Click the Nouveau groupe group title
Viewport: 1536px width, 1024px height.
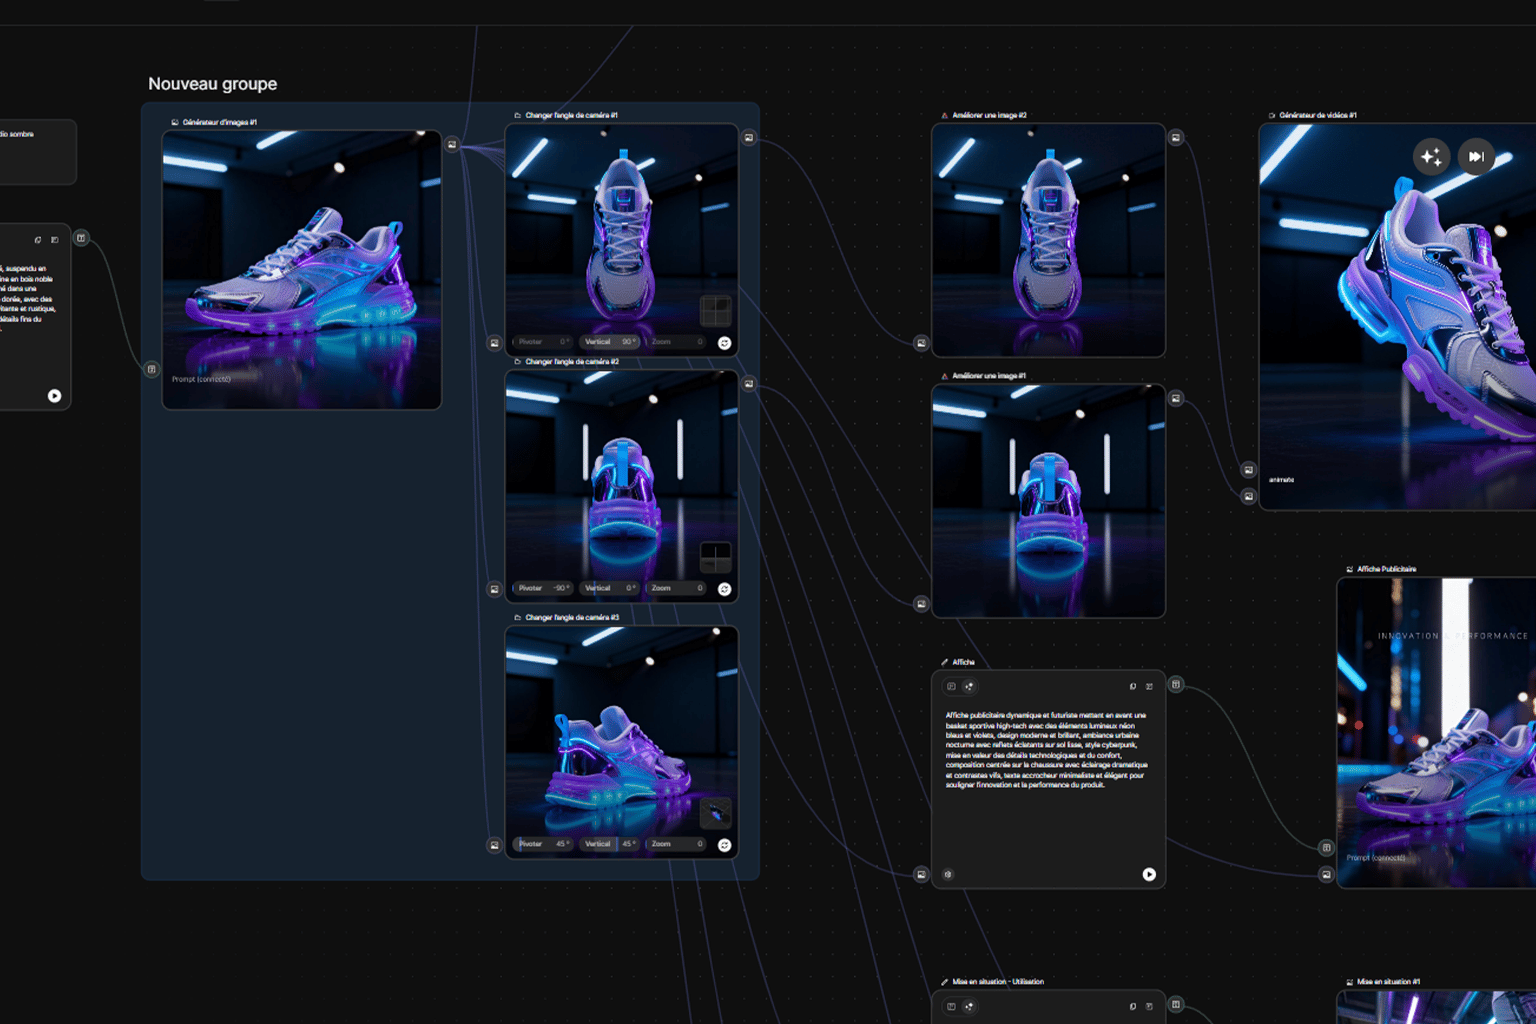pyautogui.click(x=213, y=84)
